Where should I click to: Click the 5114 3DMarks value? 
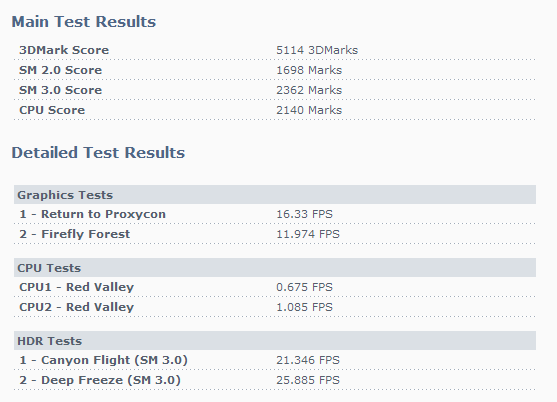tap(317, 50)
